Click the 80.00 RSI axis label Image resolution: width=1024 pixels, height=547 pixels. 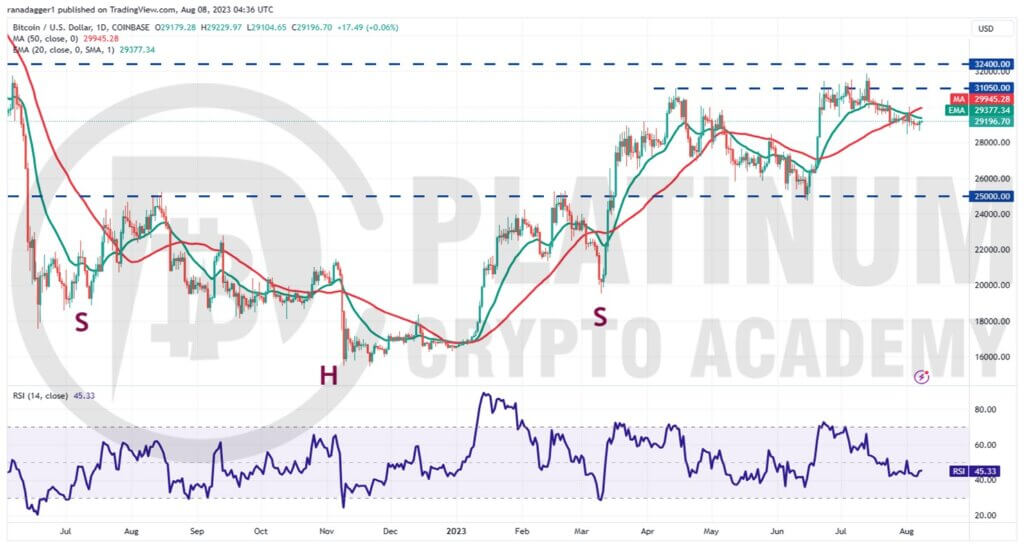point(985,409)
